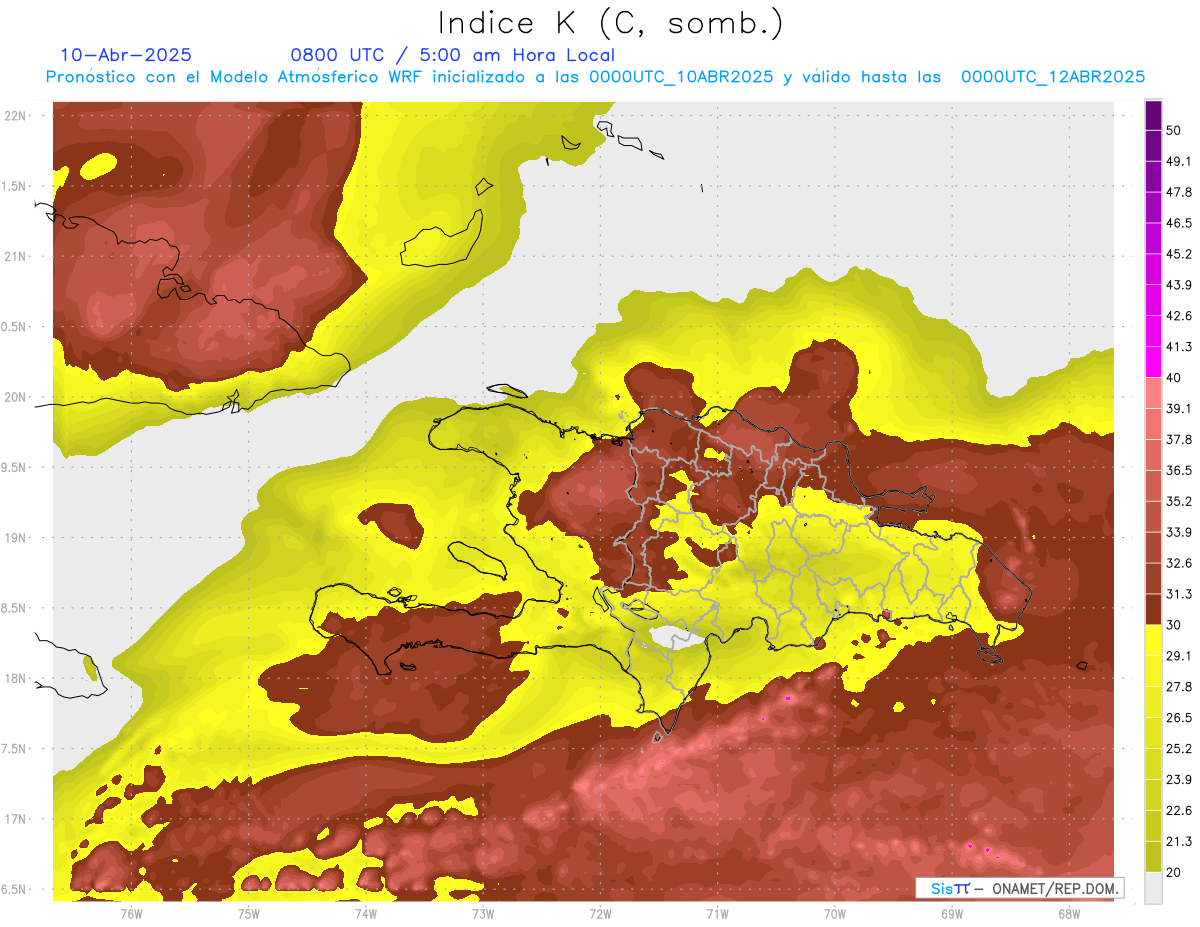Image resolution: width=1200 pixels, height=927 pixels.
Task: Click the 'Indice K (C, somb.)' title
Action: 610,23
